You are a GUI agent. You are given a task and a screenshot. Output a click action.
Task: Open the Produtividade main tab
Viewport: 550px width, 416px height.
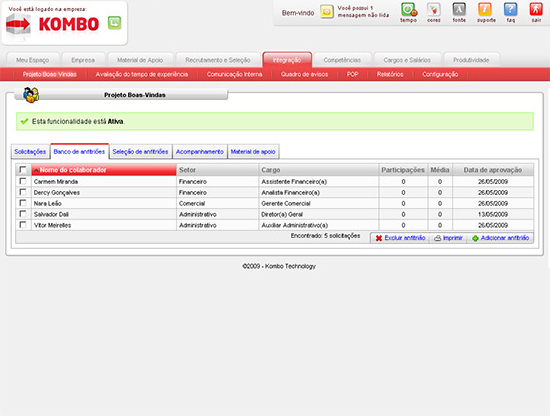click(471, 60)
